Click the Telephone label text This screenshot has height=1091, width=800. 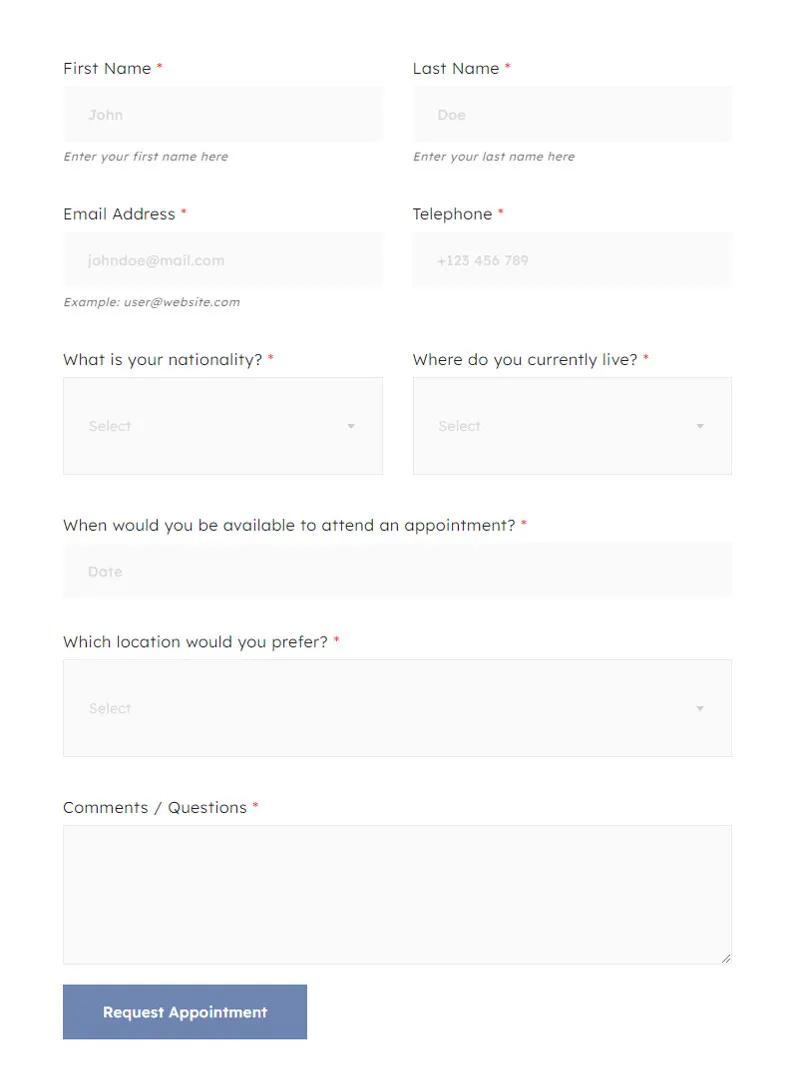tap(452, 214)
